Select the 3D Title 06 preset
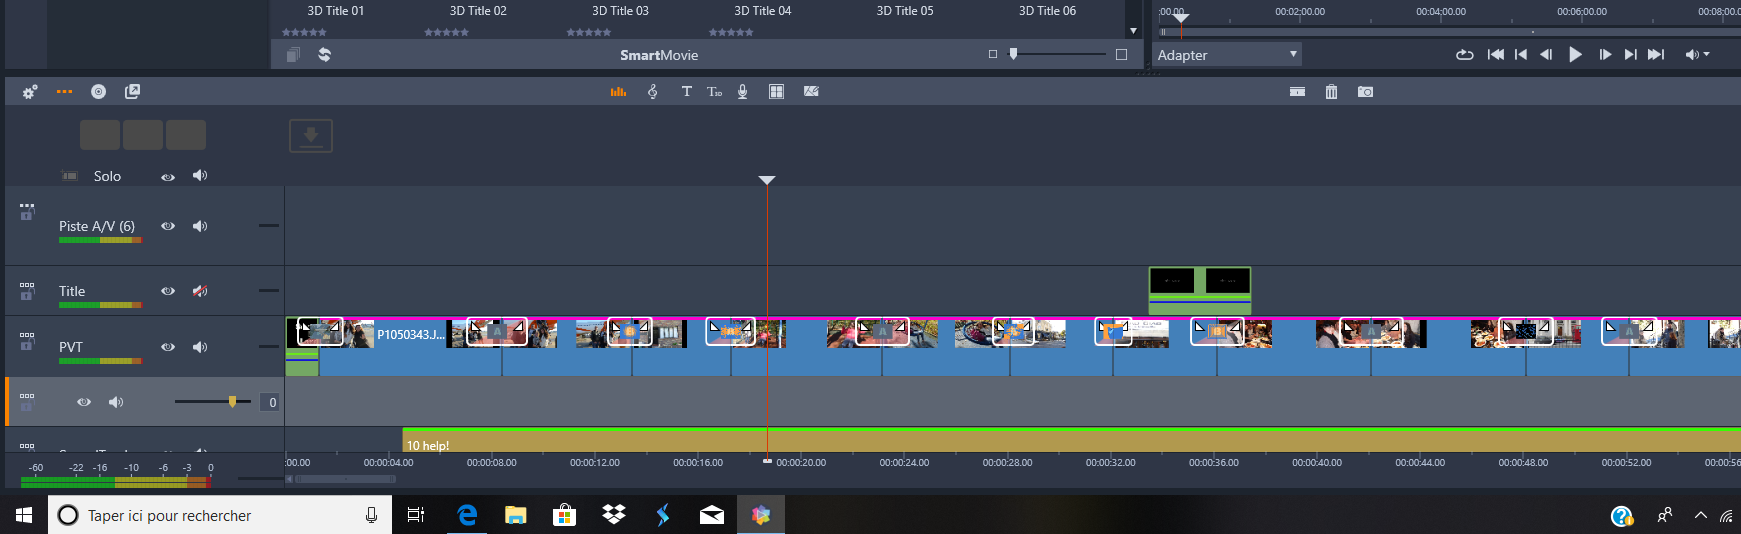This screenshot has width=1741, height=534. tap(1047, 11)
